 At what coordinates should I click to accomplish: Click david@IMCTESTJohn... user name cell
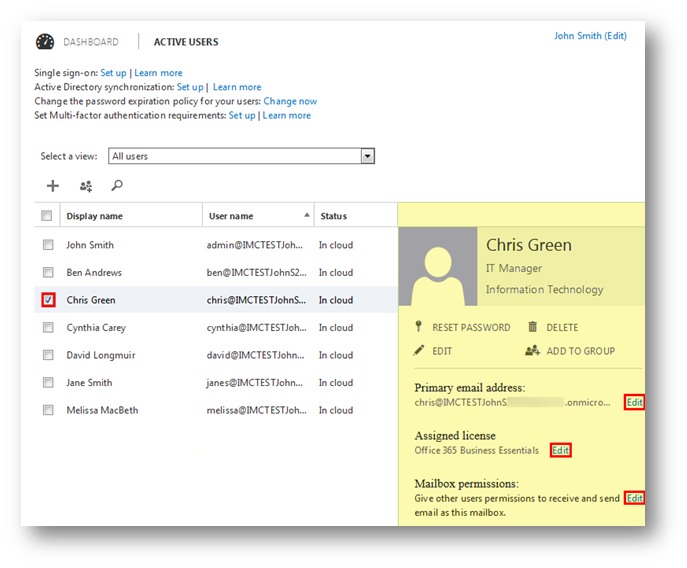255,355
